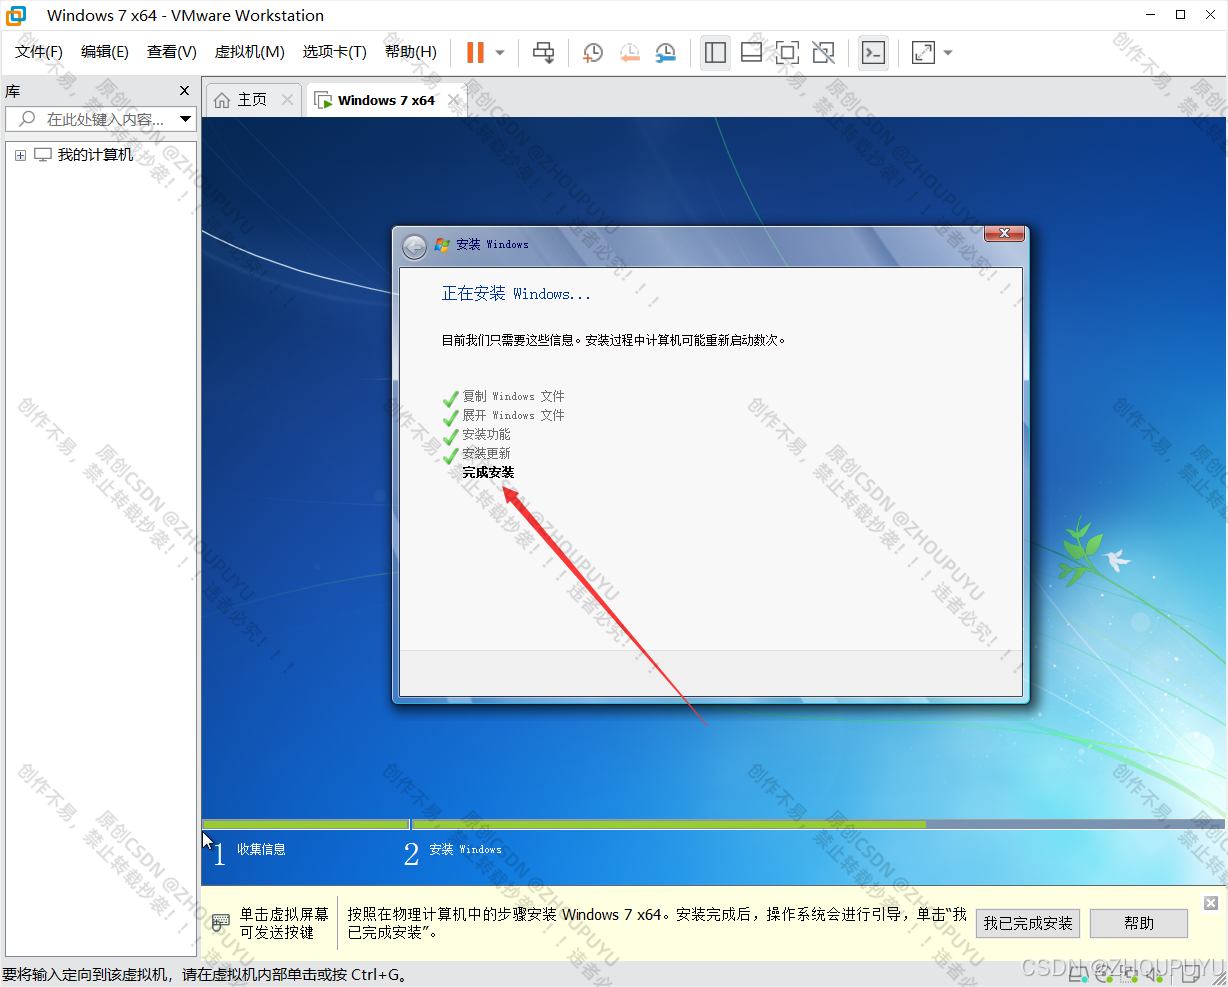Revert the VM to its previous snapshot

point(630,52)
